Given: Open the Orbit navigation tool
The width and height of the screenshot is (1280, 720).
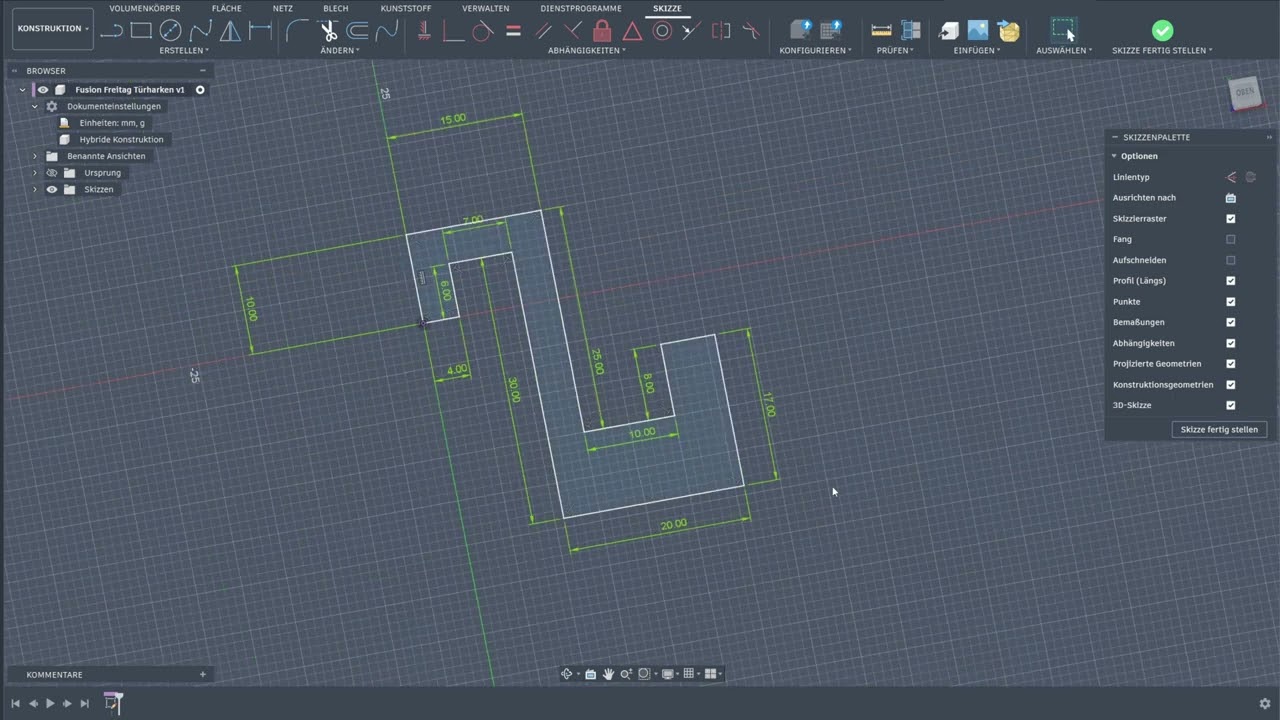Looking at the screenshot, I should coord(567,674).
